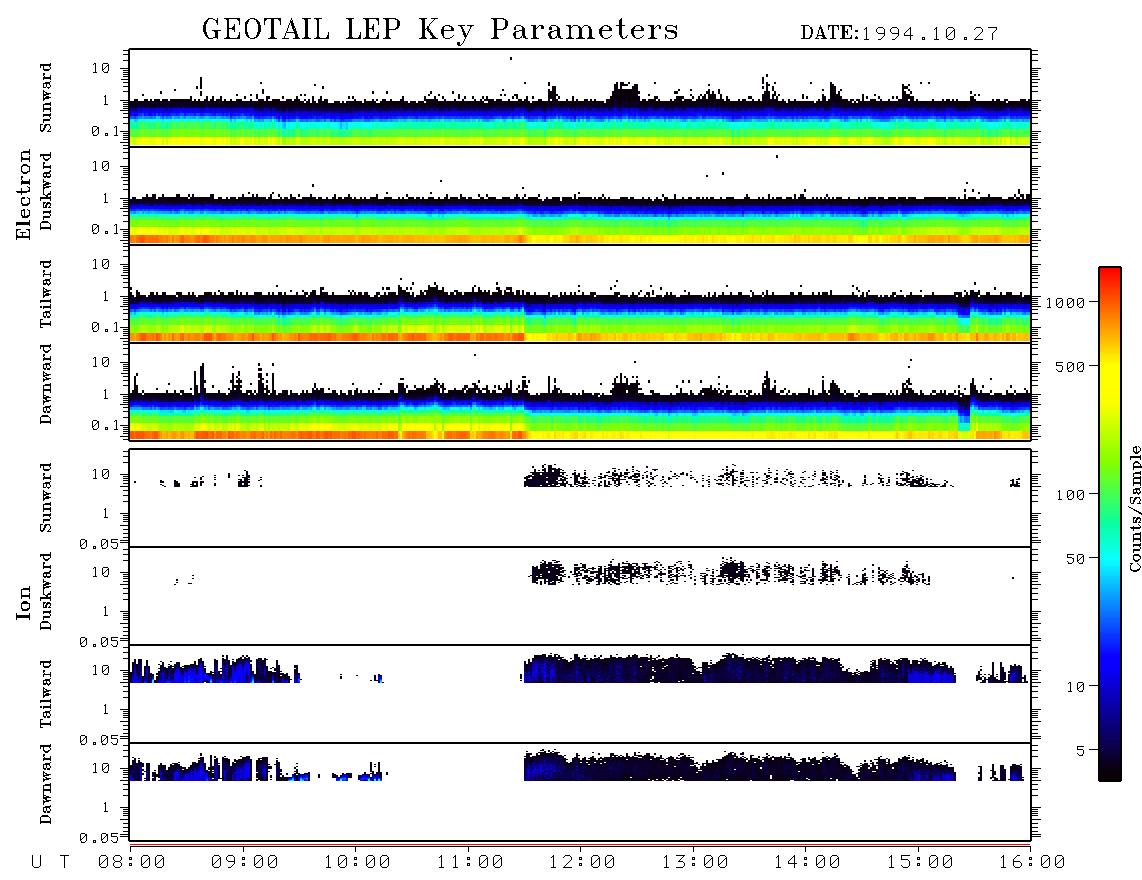Click the '0.05' tick of Ion Sunward axis

coord(99,543)
